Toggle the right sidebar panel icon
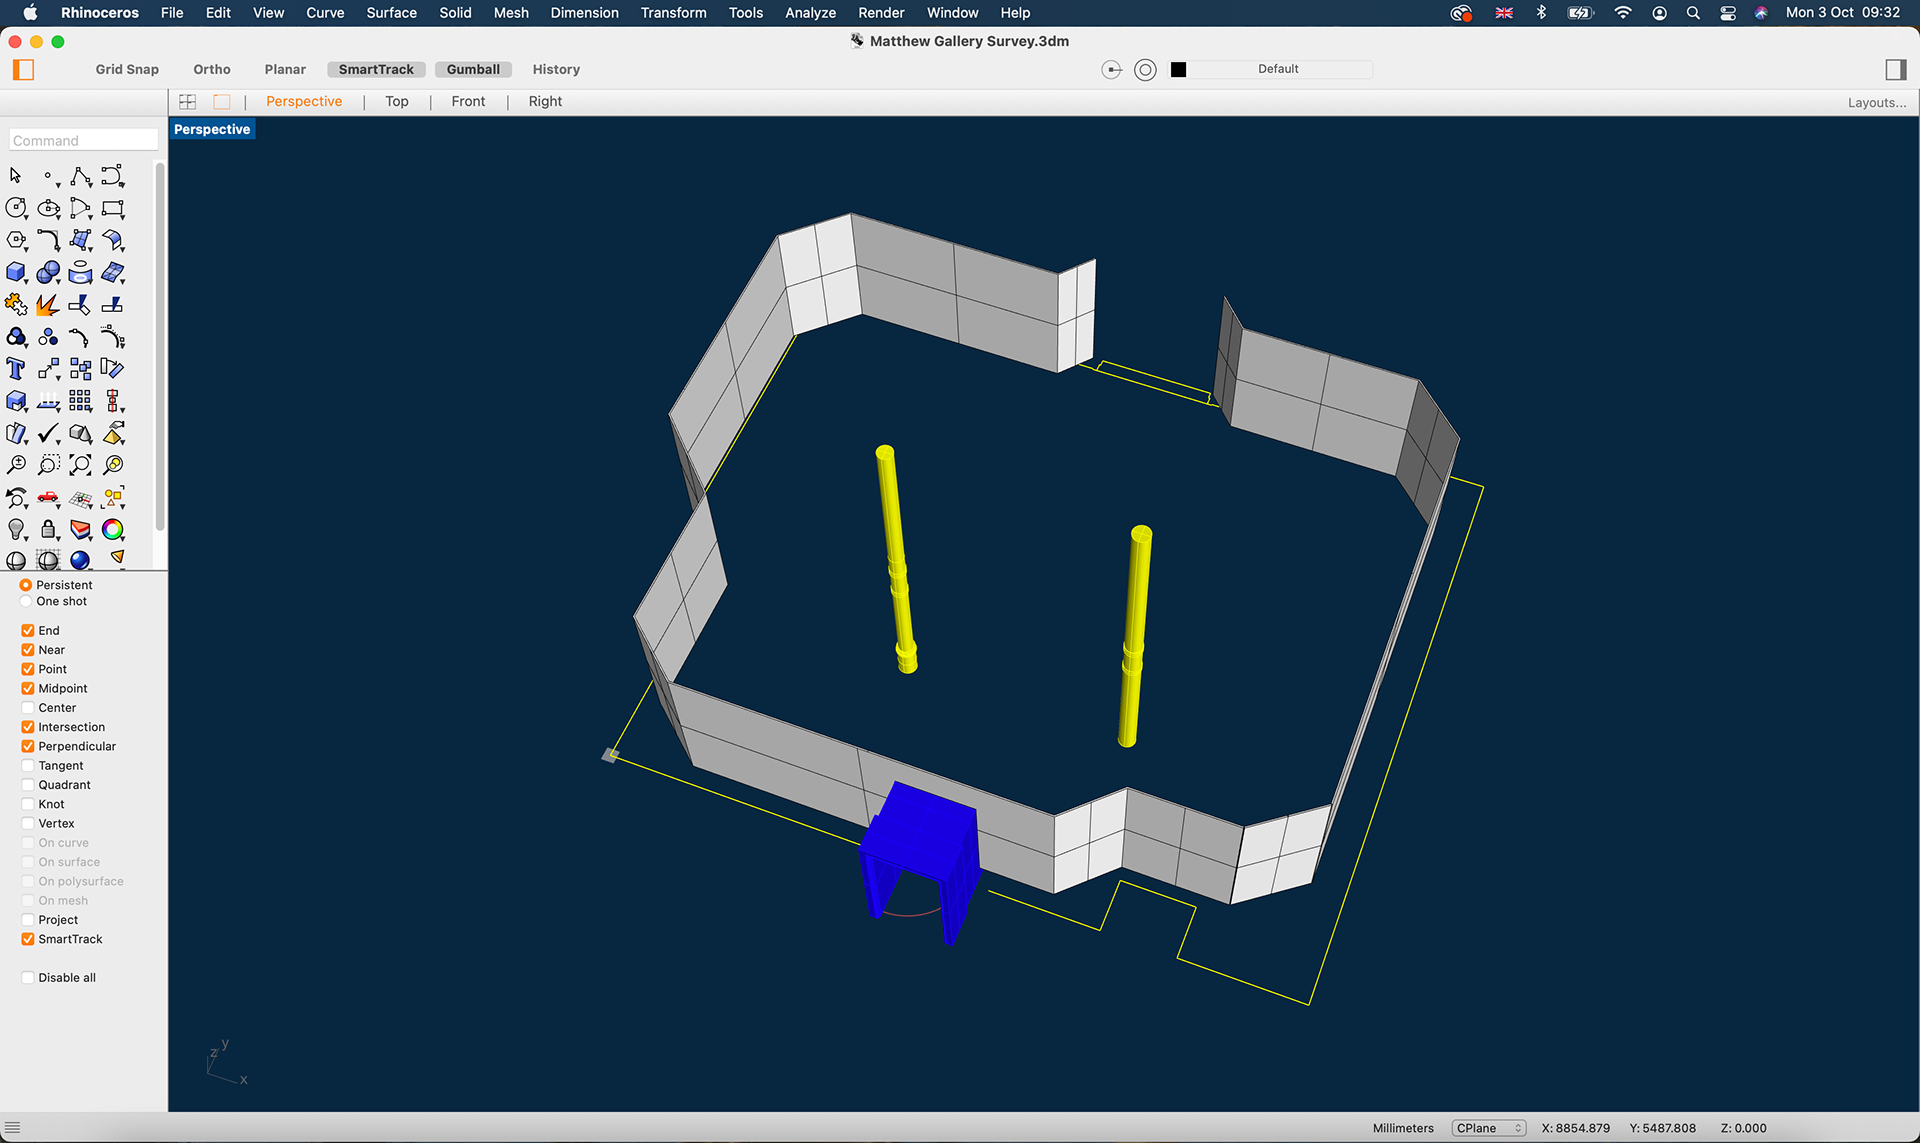The image size is (1920, 1143). click(1895, 69)
